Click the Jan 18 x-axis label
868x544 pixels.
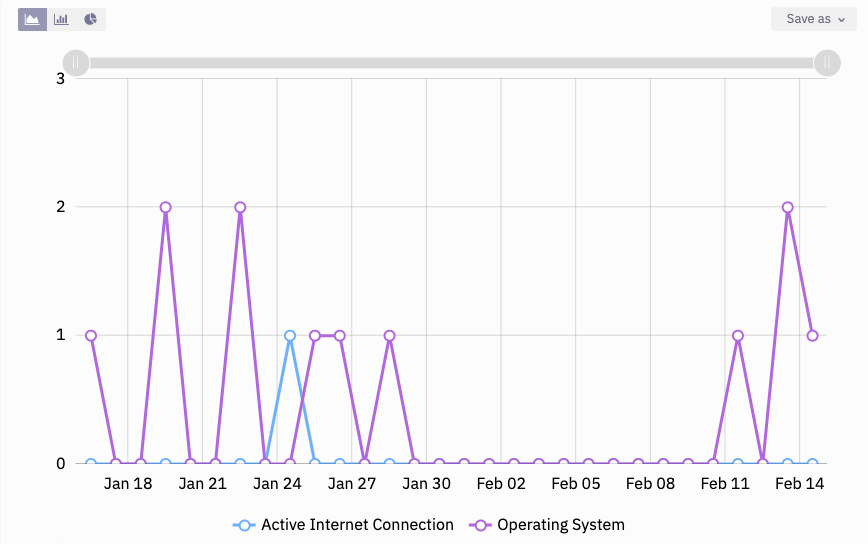(x=128, y=484)
